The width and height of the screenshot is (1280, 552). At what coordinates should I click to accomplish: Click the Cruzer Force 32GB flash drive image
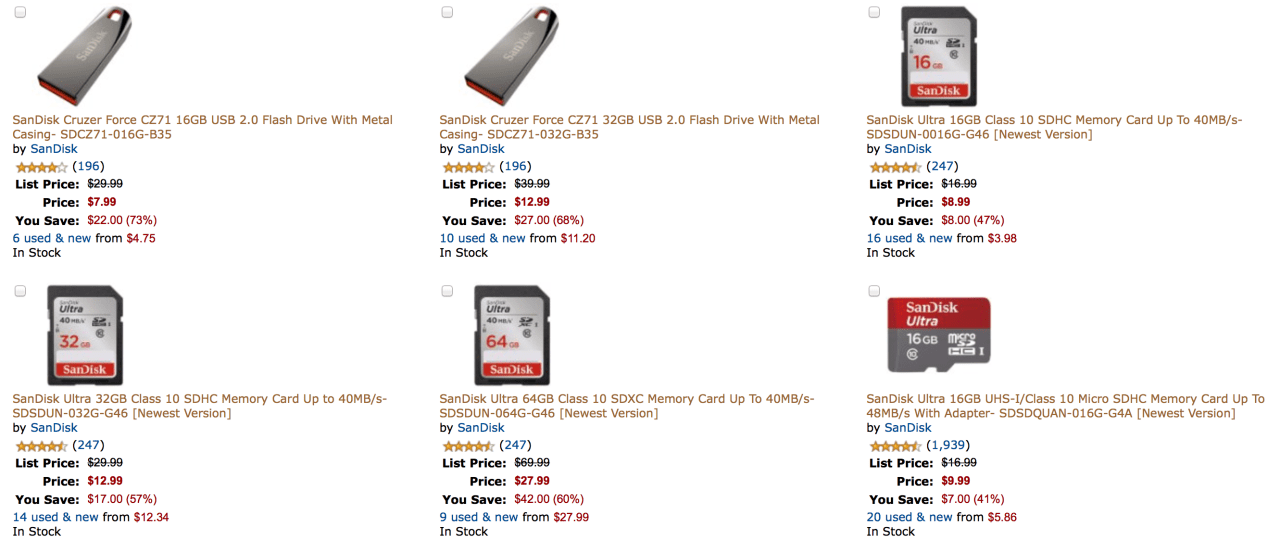pos(511,57)
